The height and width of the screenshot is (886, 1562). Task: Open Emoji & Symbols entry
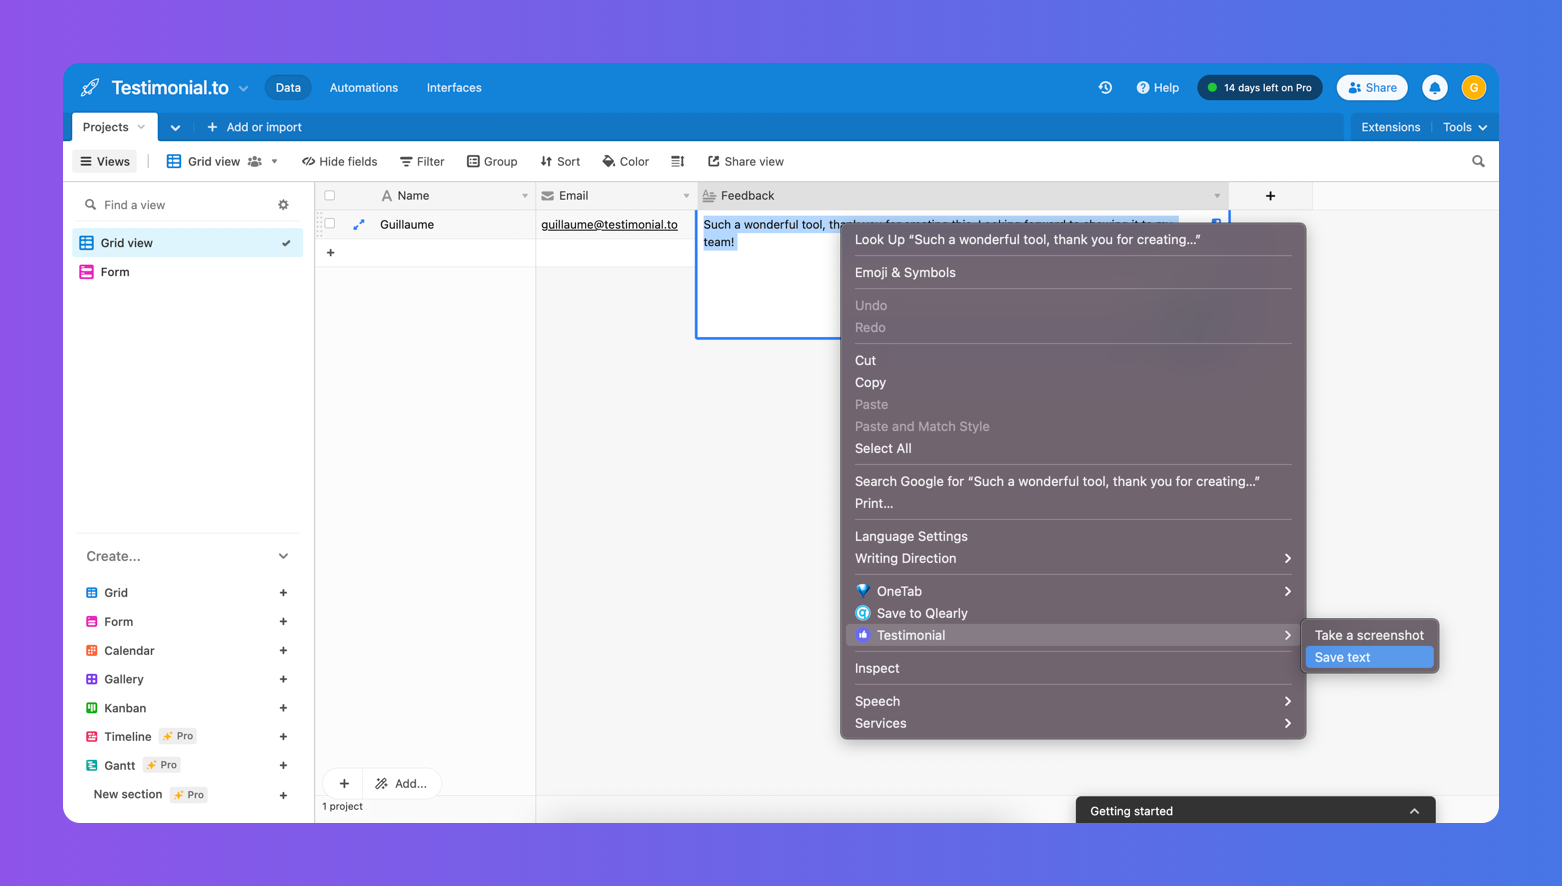click(x=1073, y=272)
